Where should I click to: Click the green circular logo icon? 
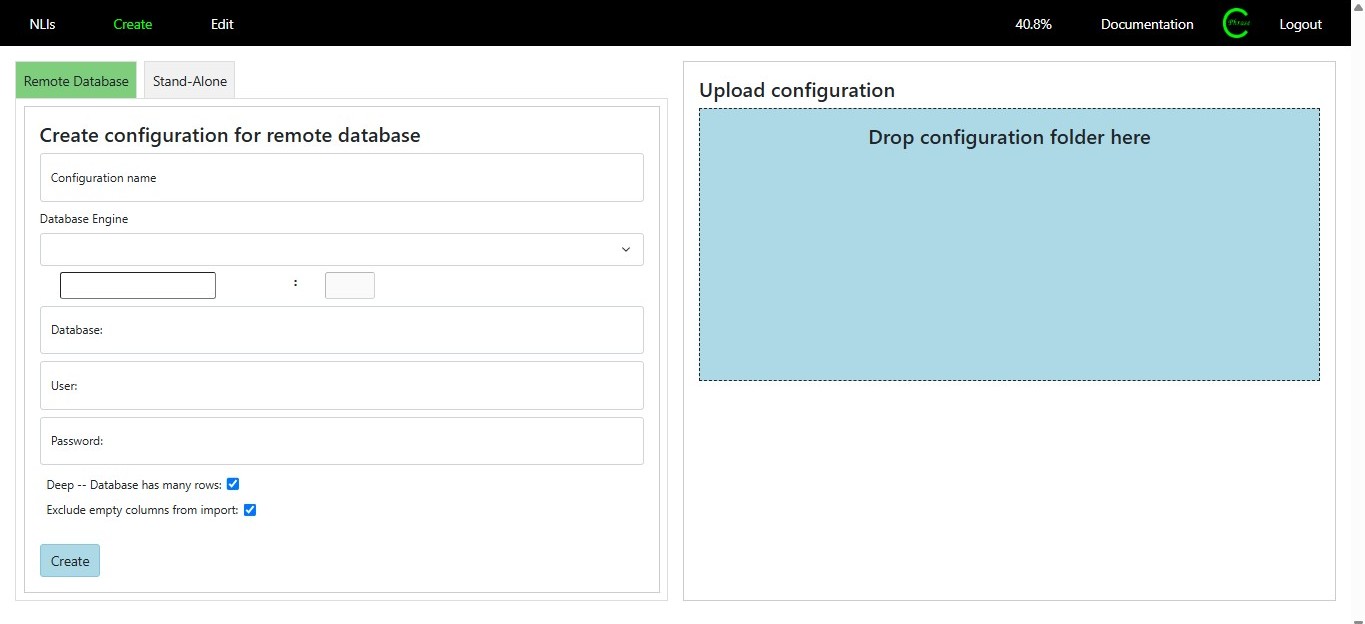1236,24
